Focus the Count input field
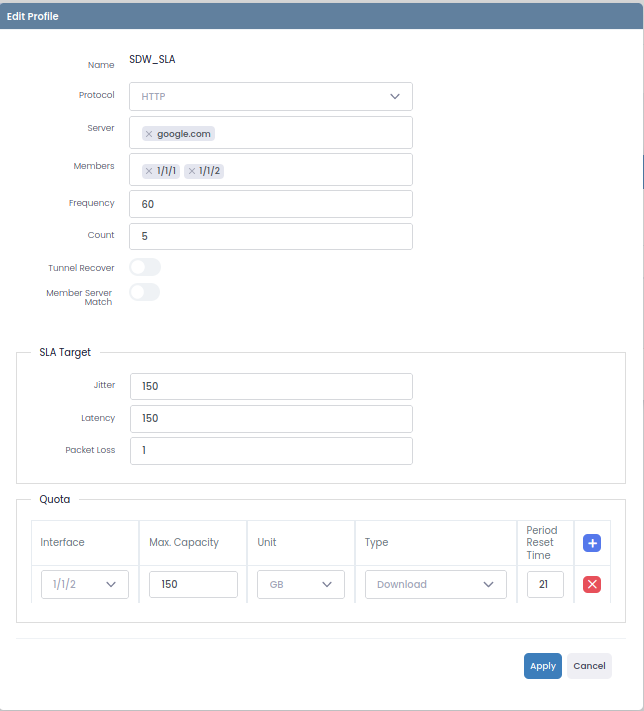 coord(271,236)
